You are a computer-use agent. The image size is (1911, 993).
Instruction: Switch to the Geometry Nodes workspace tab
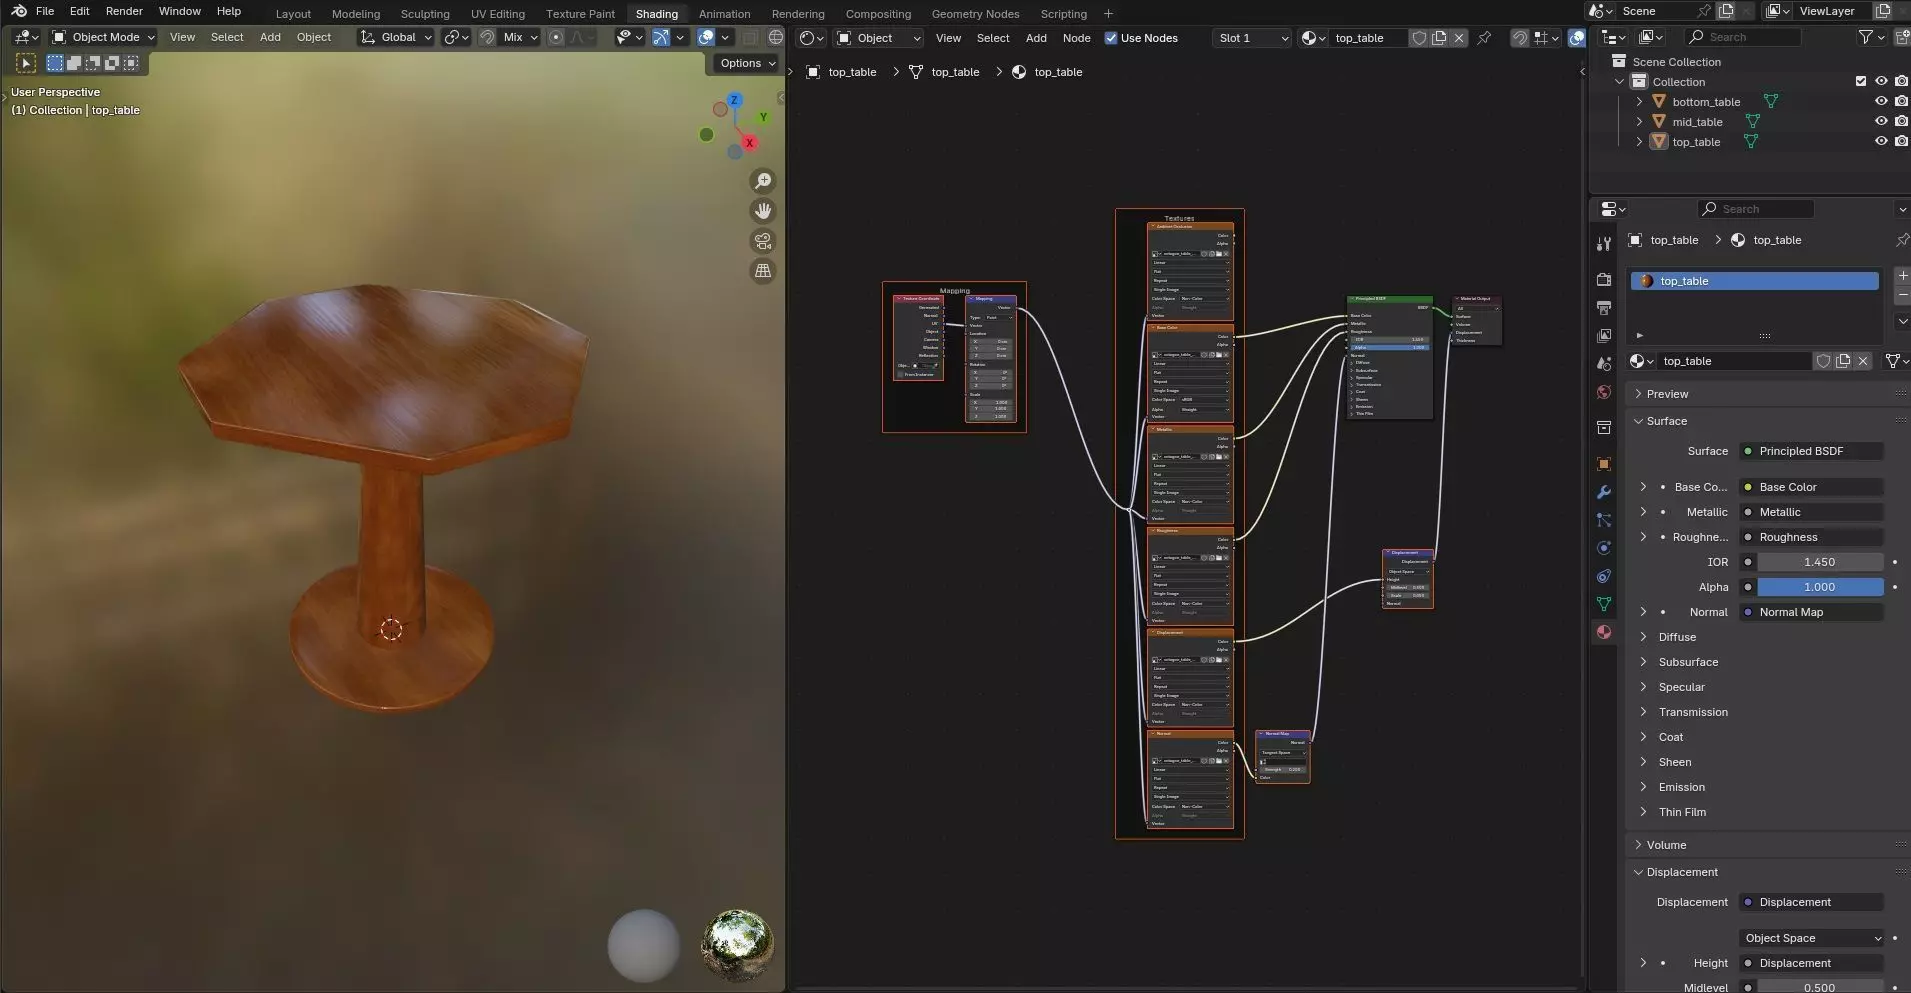[975, 14]
